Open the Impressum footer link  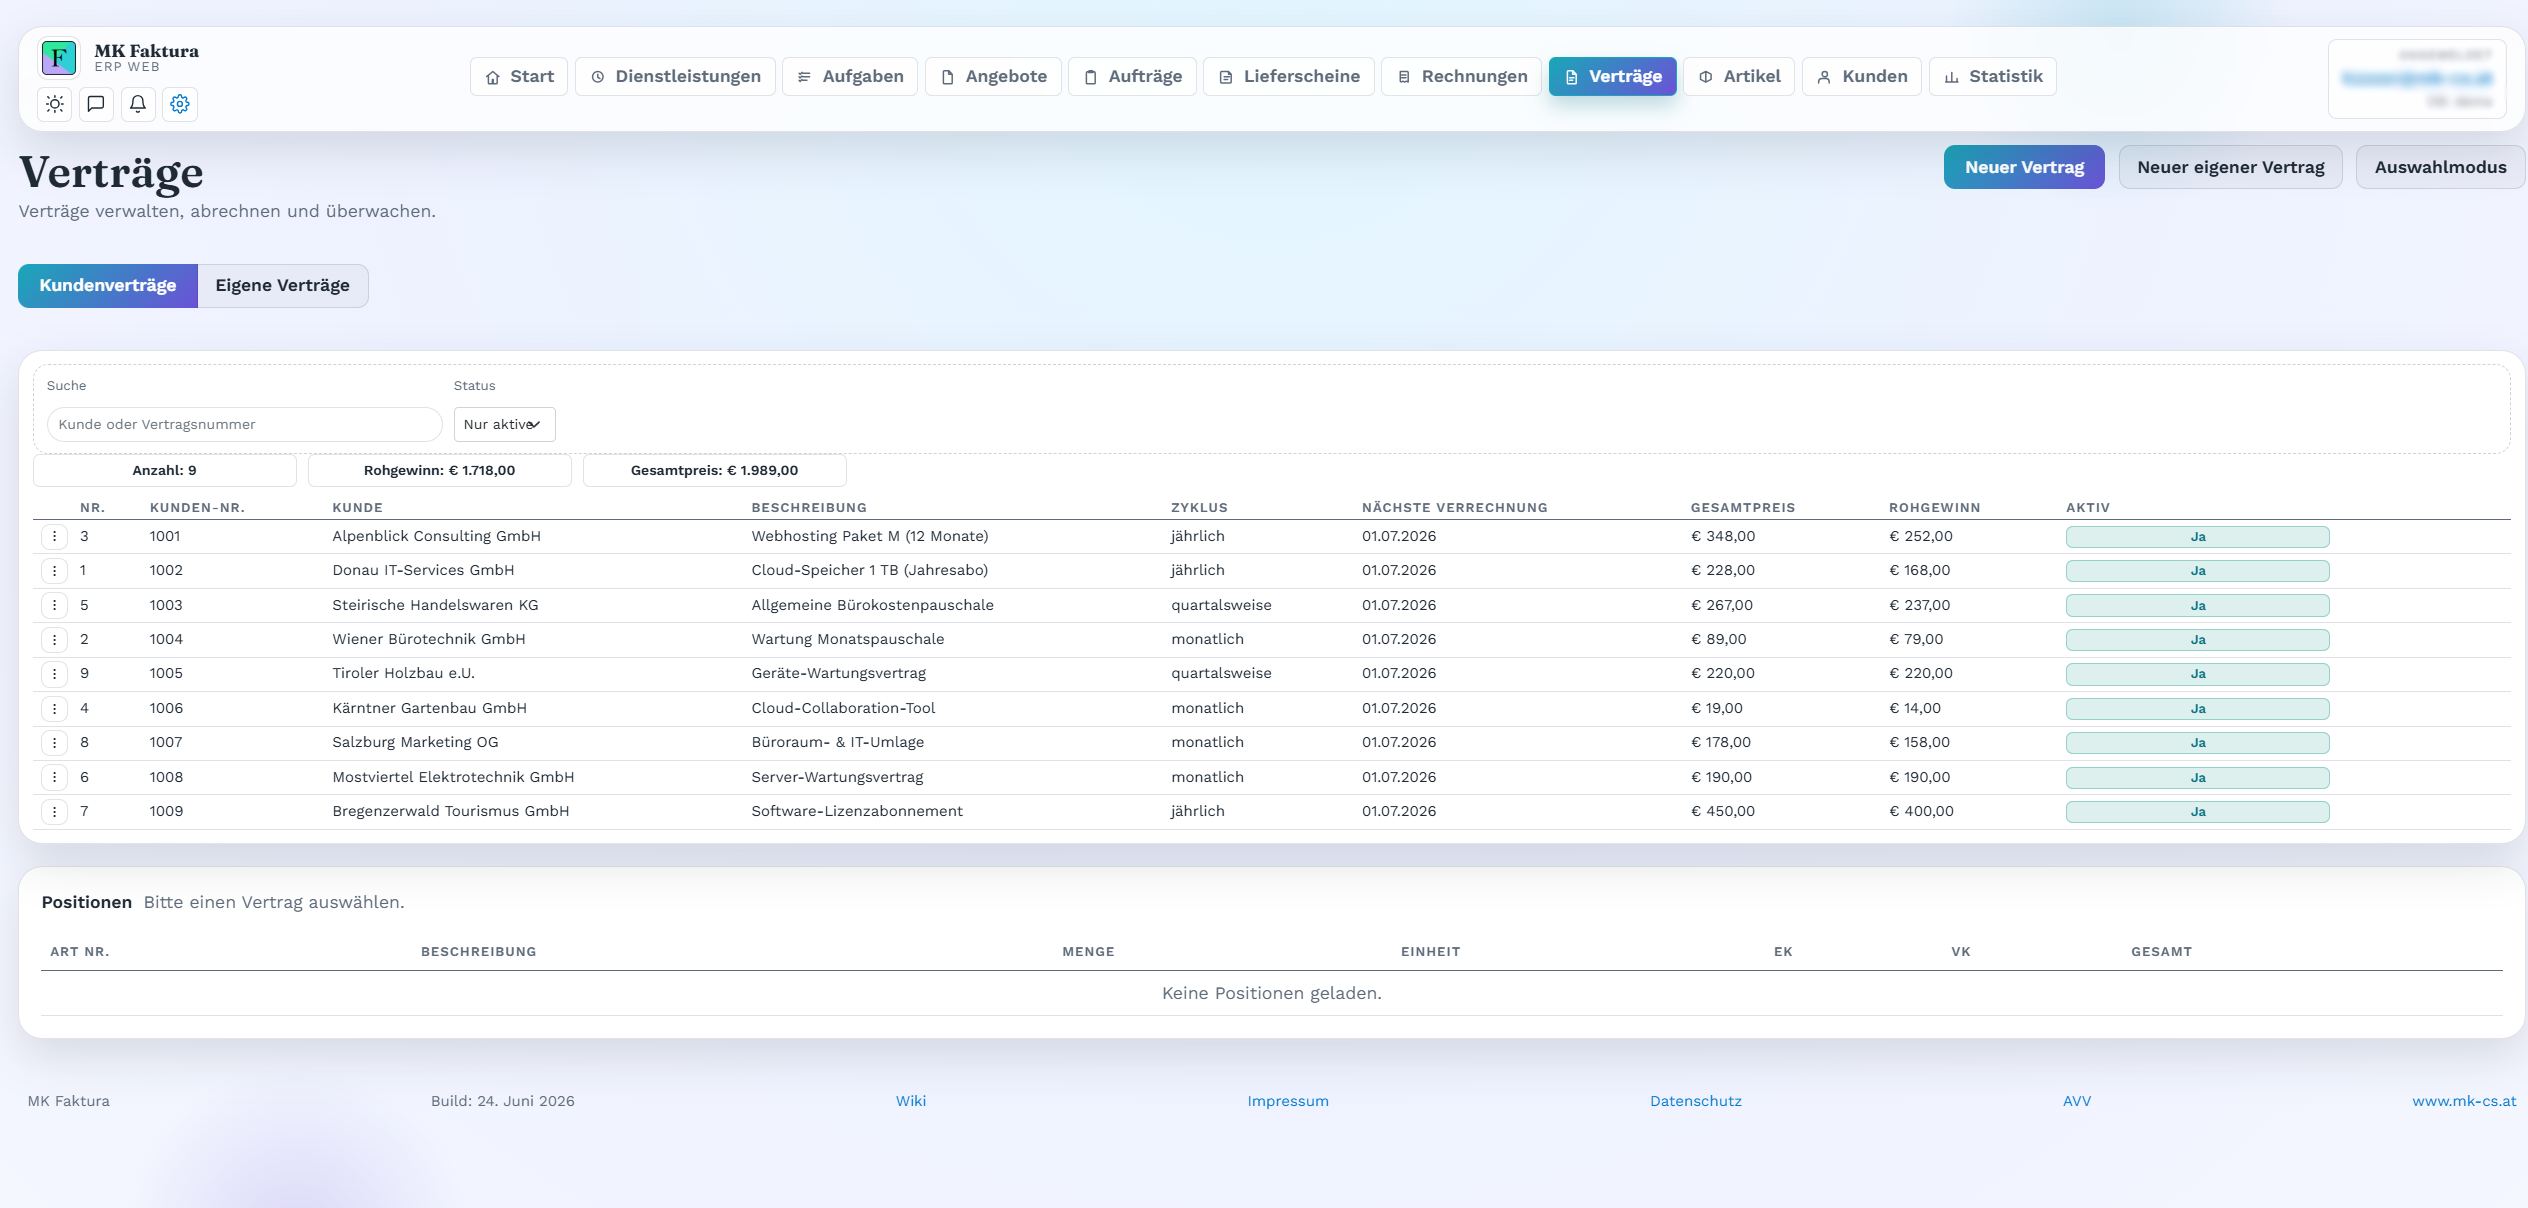(x=1288, y=1101)
